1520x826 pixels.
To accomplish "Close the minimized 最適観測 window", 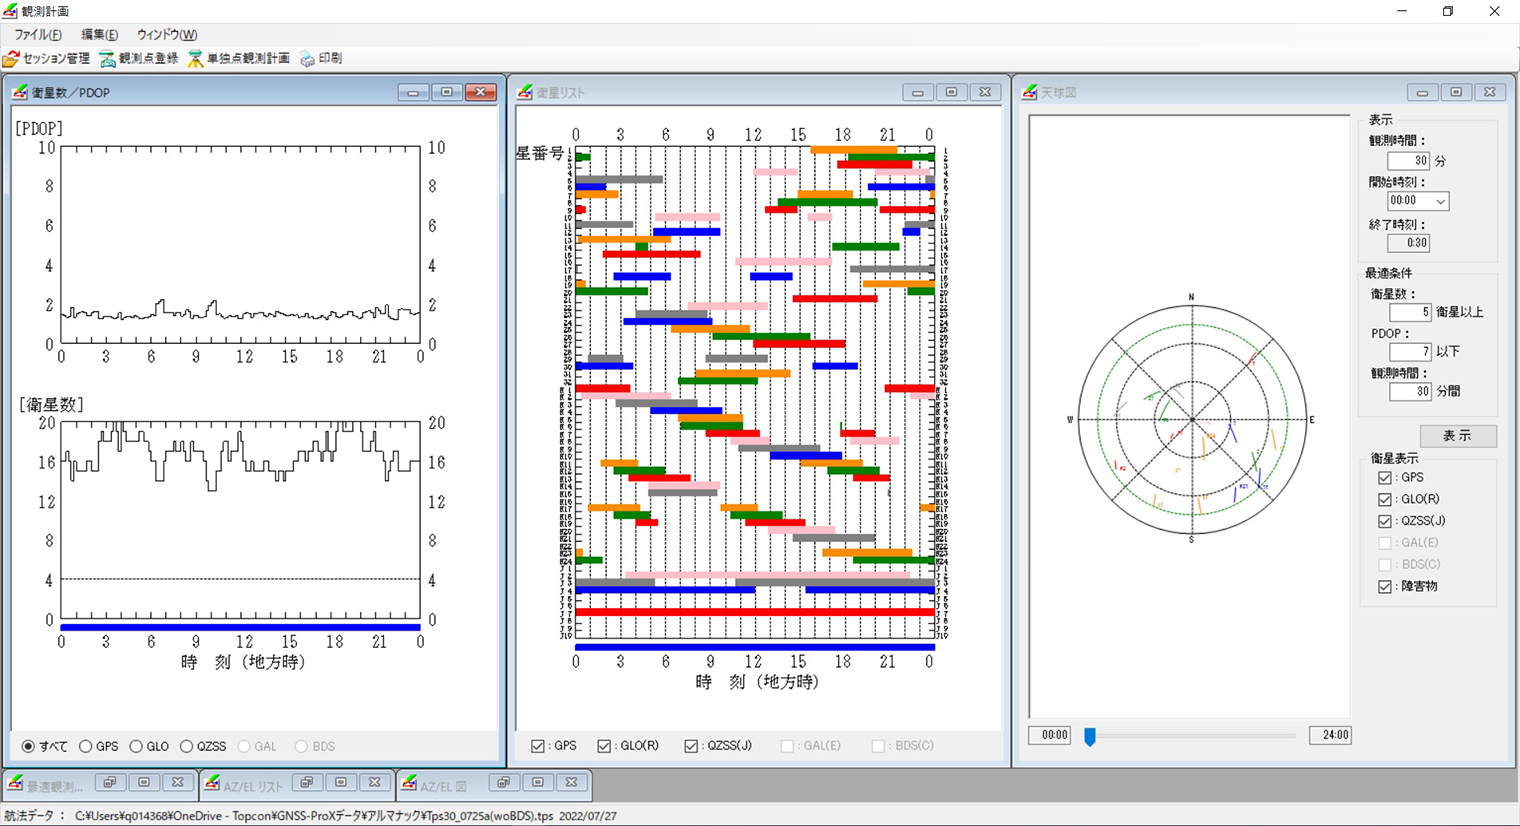I will [177, 782].
